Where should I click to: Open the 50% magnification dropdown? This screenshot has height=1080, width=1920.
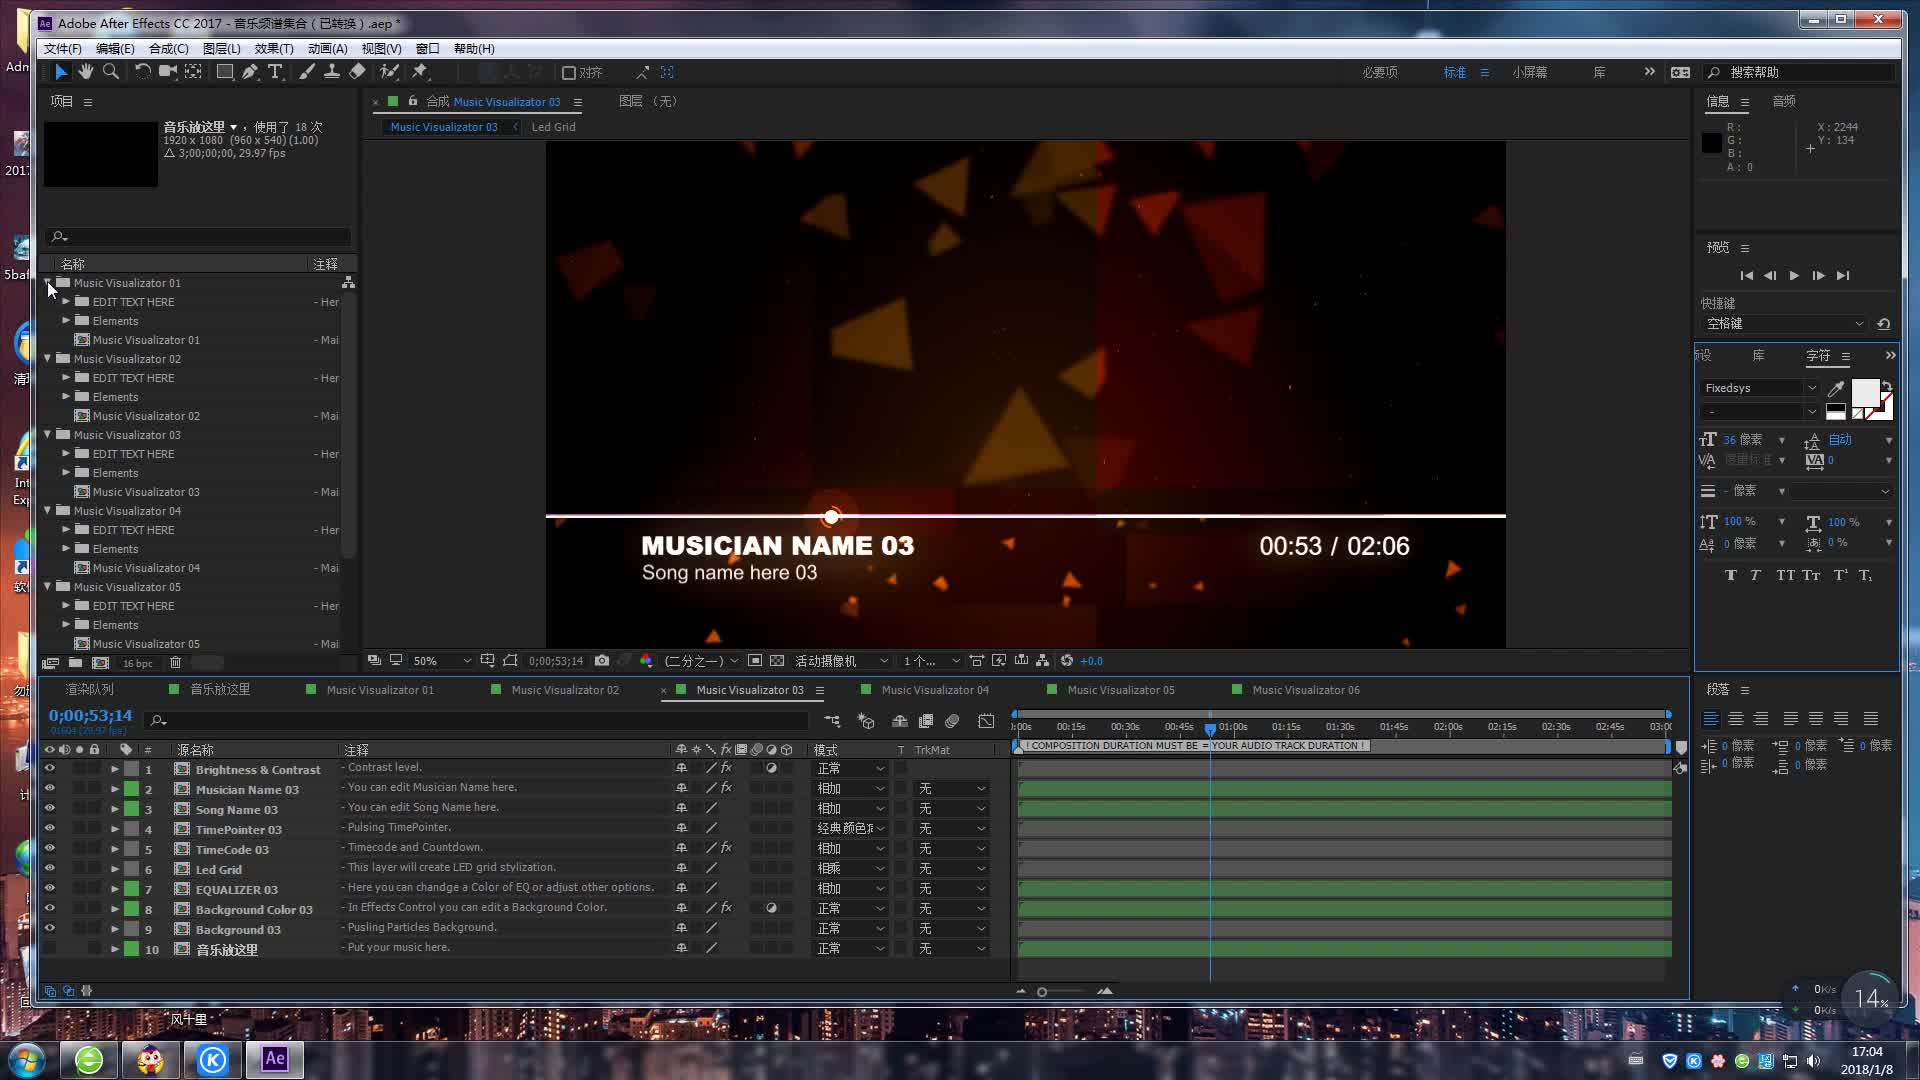point(442,661)
